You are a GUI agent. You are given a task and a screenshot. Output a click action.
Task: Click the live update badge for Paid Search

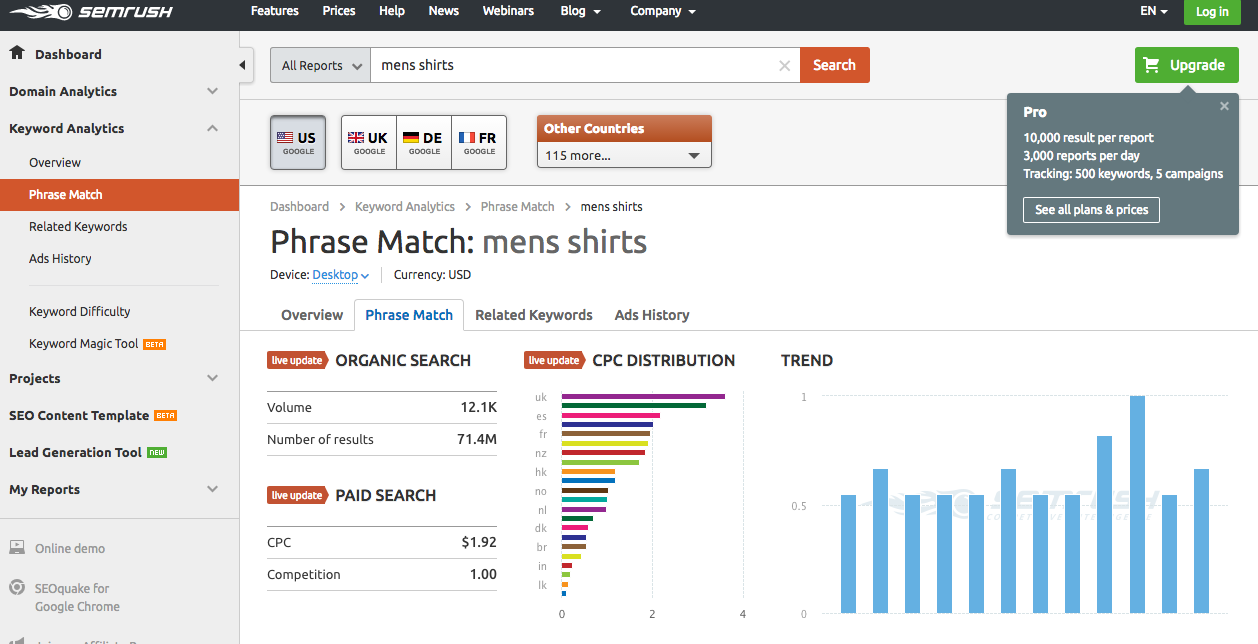298,495
